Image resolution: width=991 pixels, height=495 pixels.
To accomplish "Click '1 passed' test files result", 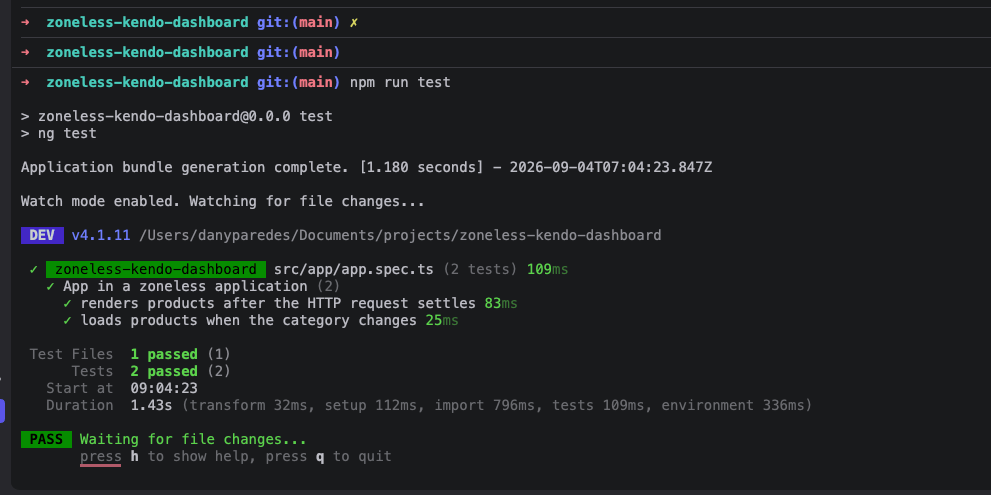I will (x=164, y=354).
